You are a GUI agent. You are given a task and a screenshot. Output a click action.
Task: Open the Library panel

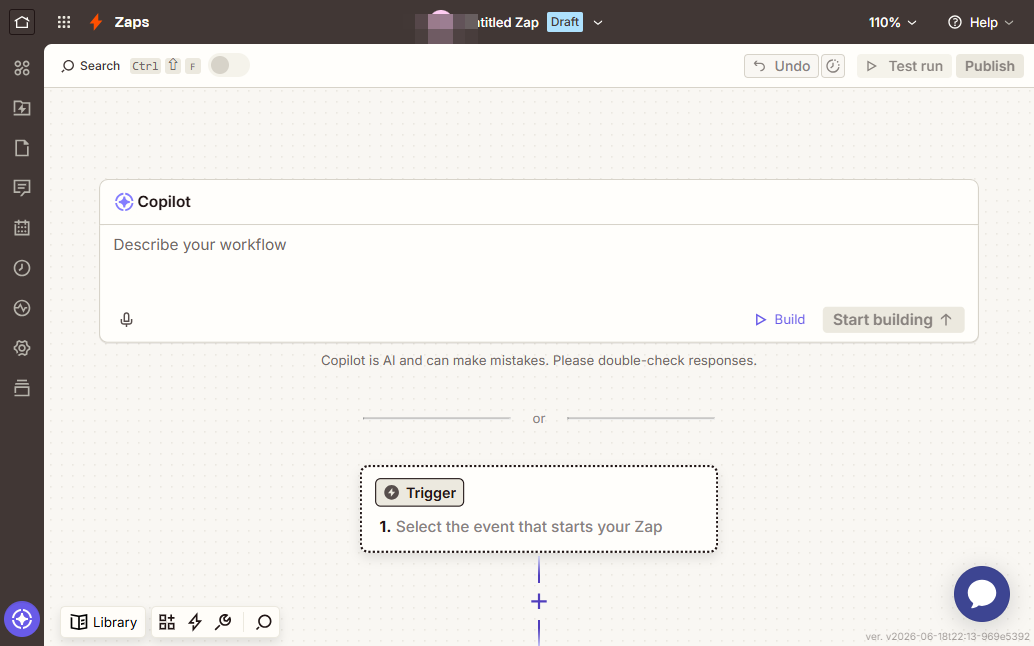(104, 622)
